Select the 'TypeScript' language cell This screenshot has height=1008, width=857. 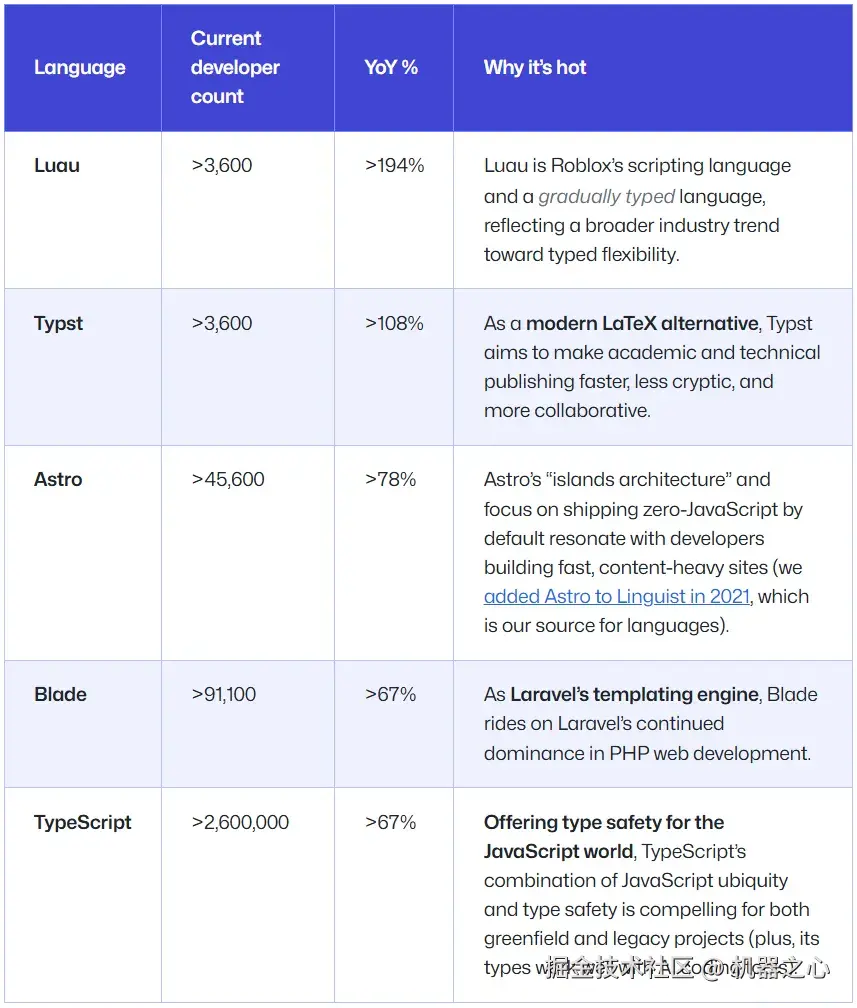point(83,823)
